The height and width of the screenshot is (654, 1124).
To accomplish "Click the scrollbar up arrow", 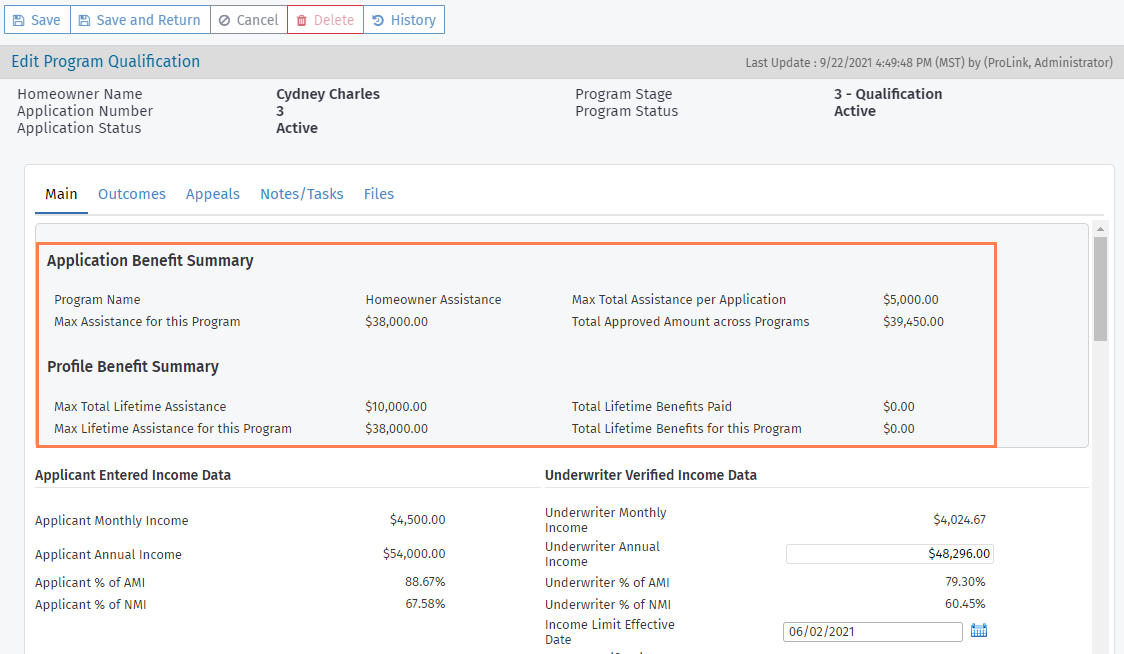I will [1101, 228].
